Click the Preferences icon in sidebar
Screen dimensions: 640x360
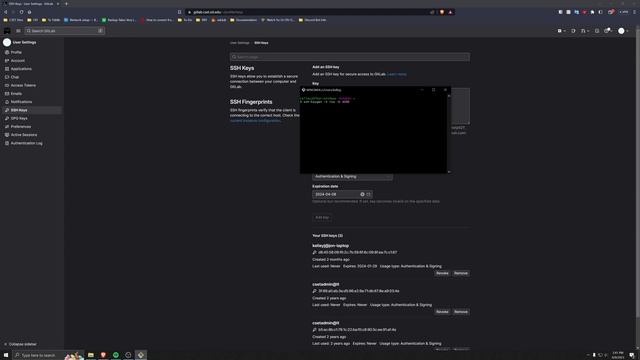coord(7,127)
